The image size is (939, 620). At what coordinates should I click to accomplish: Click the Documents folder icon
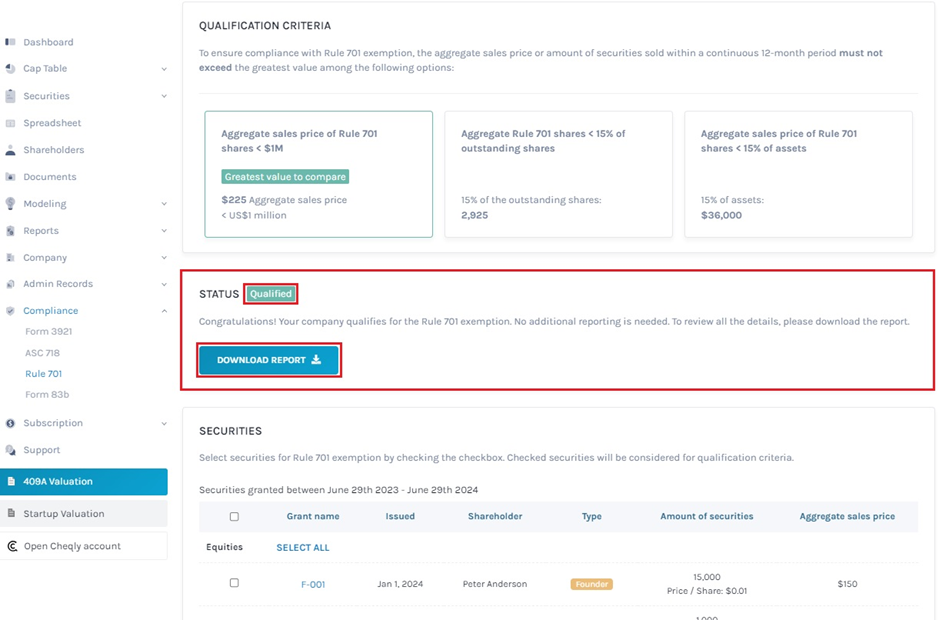(x=10, y=177)
